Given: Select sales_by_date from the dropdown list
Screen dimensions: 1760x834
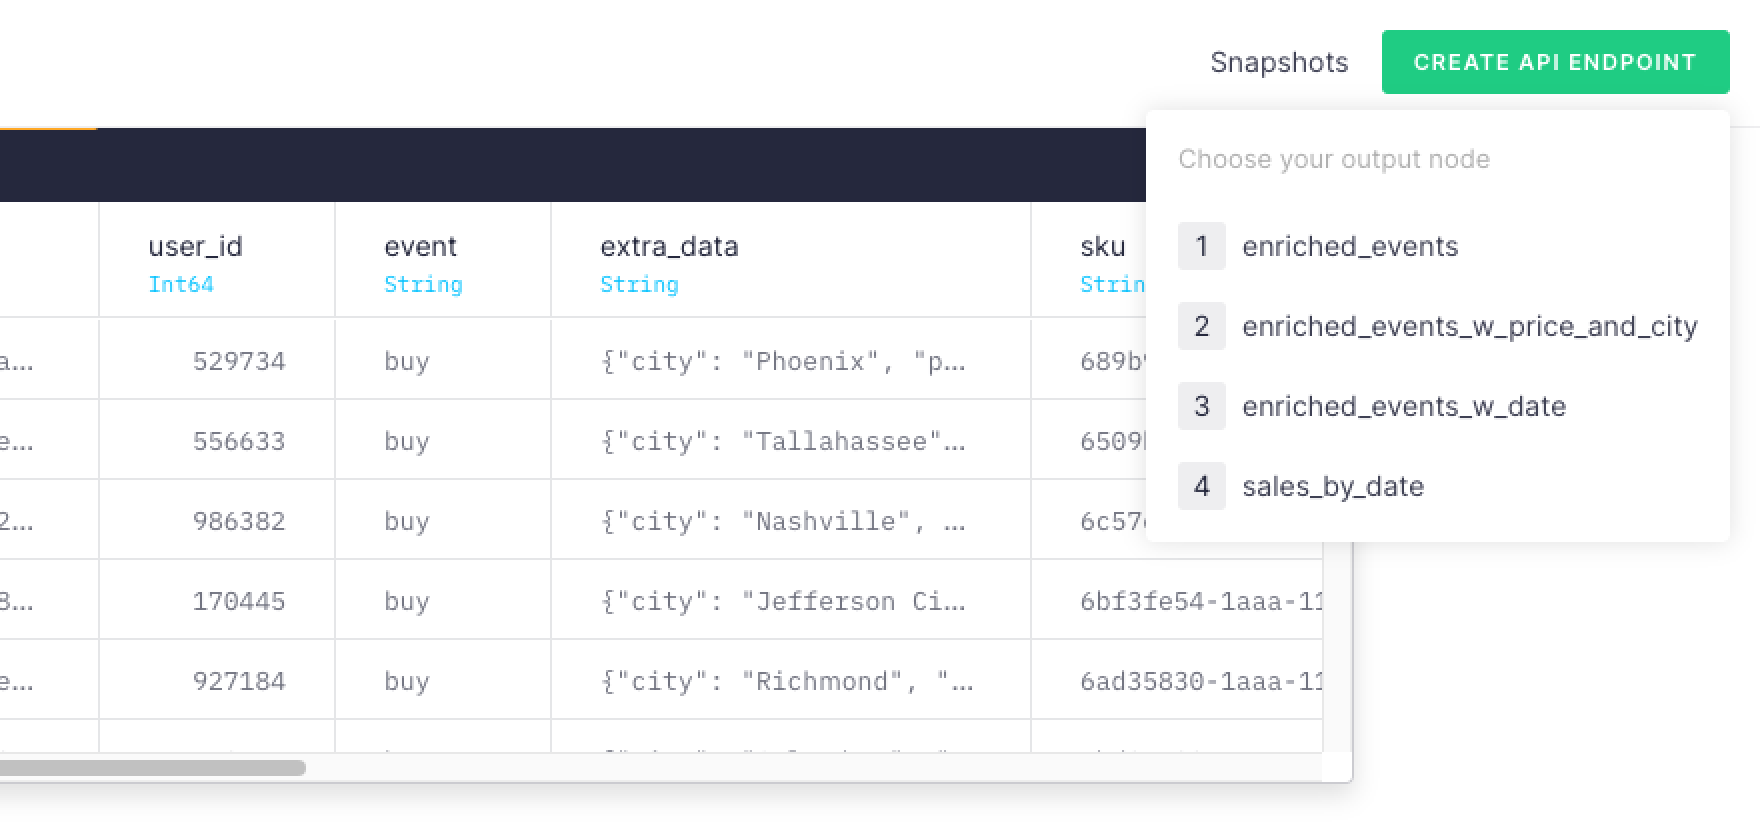Looking at the screenshot, I should [1437, 486].
